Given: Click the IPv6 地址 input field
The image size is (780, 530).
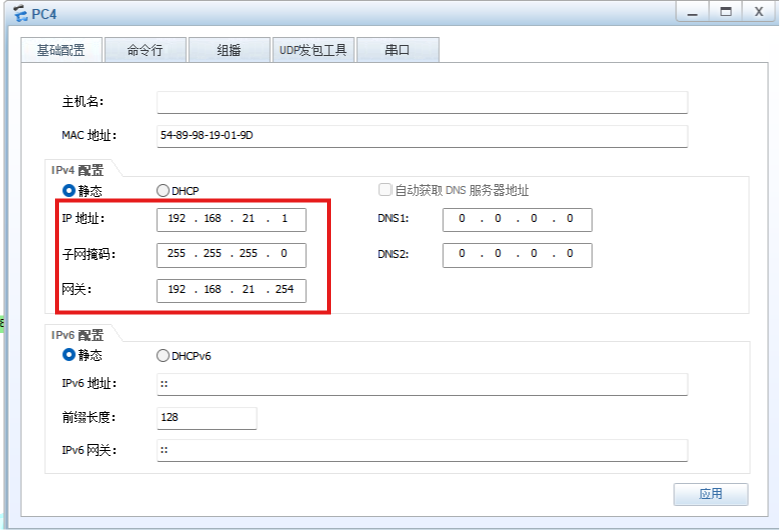Looking at the screenshot, I should (x=422, y=385).
